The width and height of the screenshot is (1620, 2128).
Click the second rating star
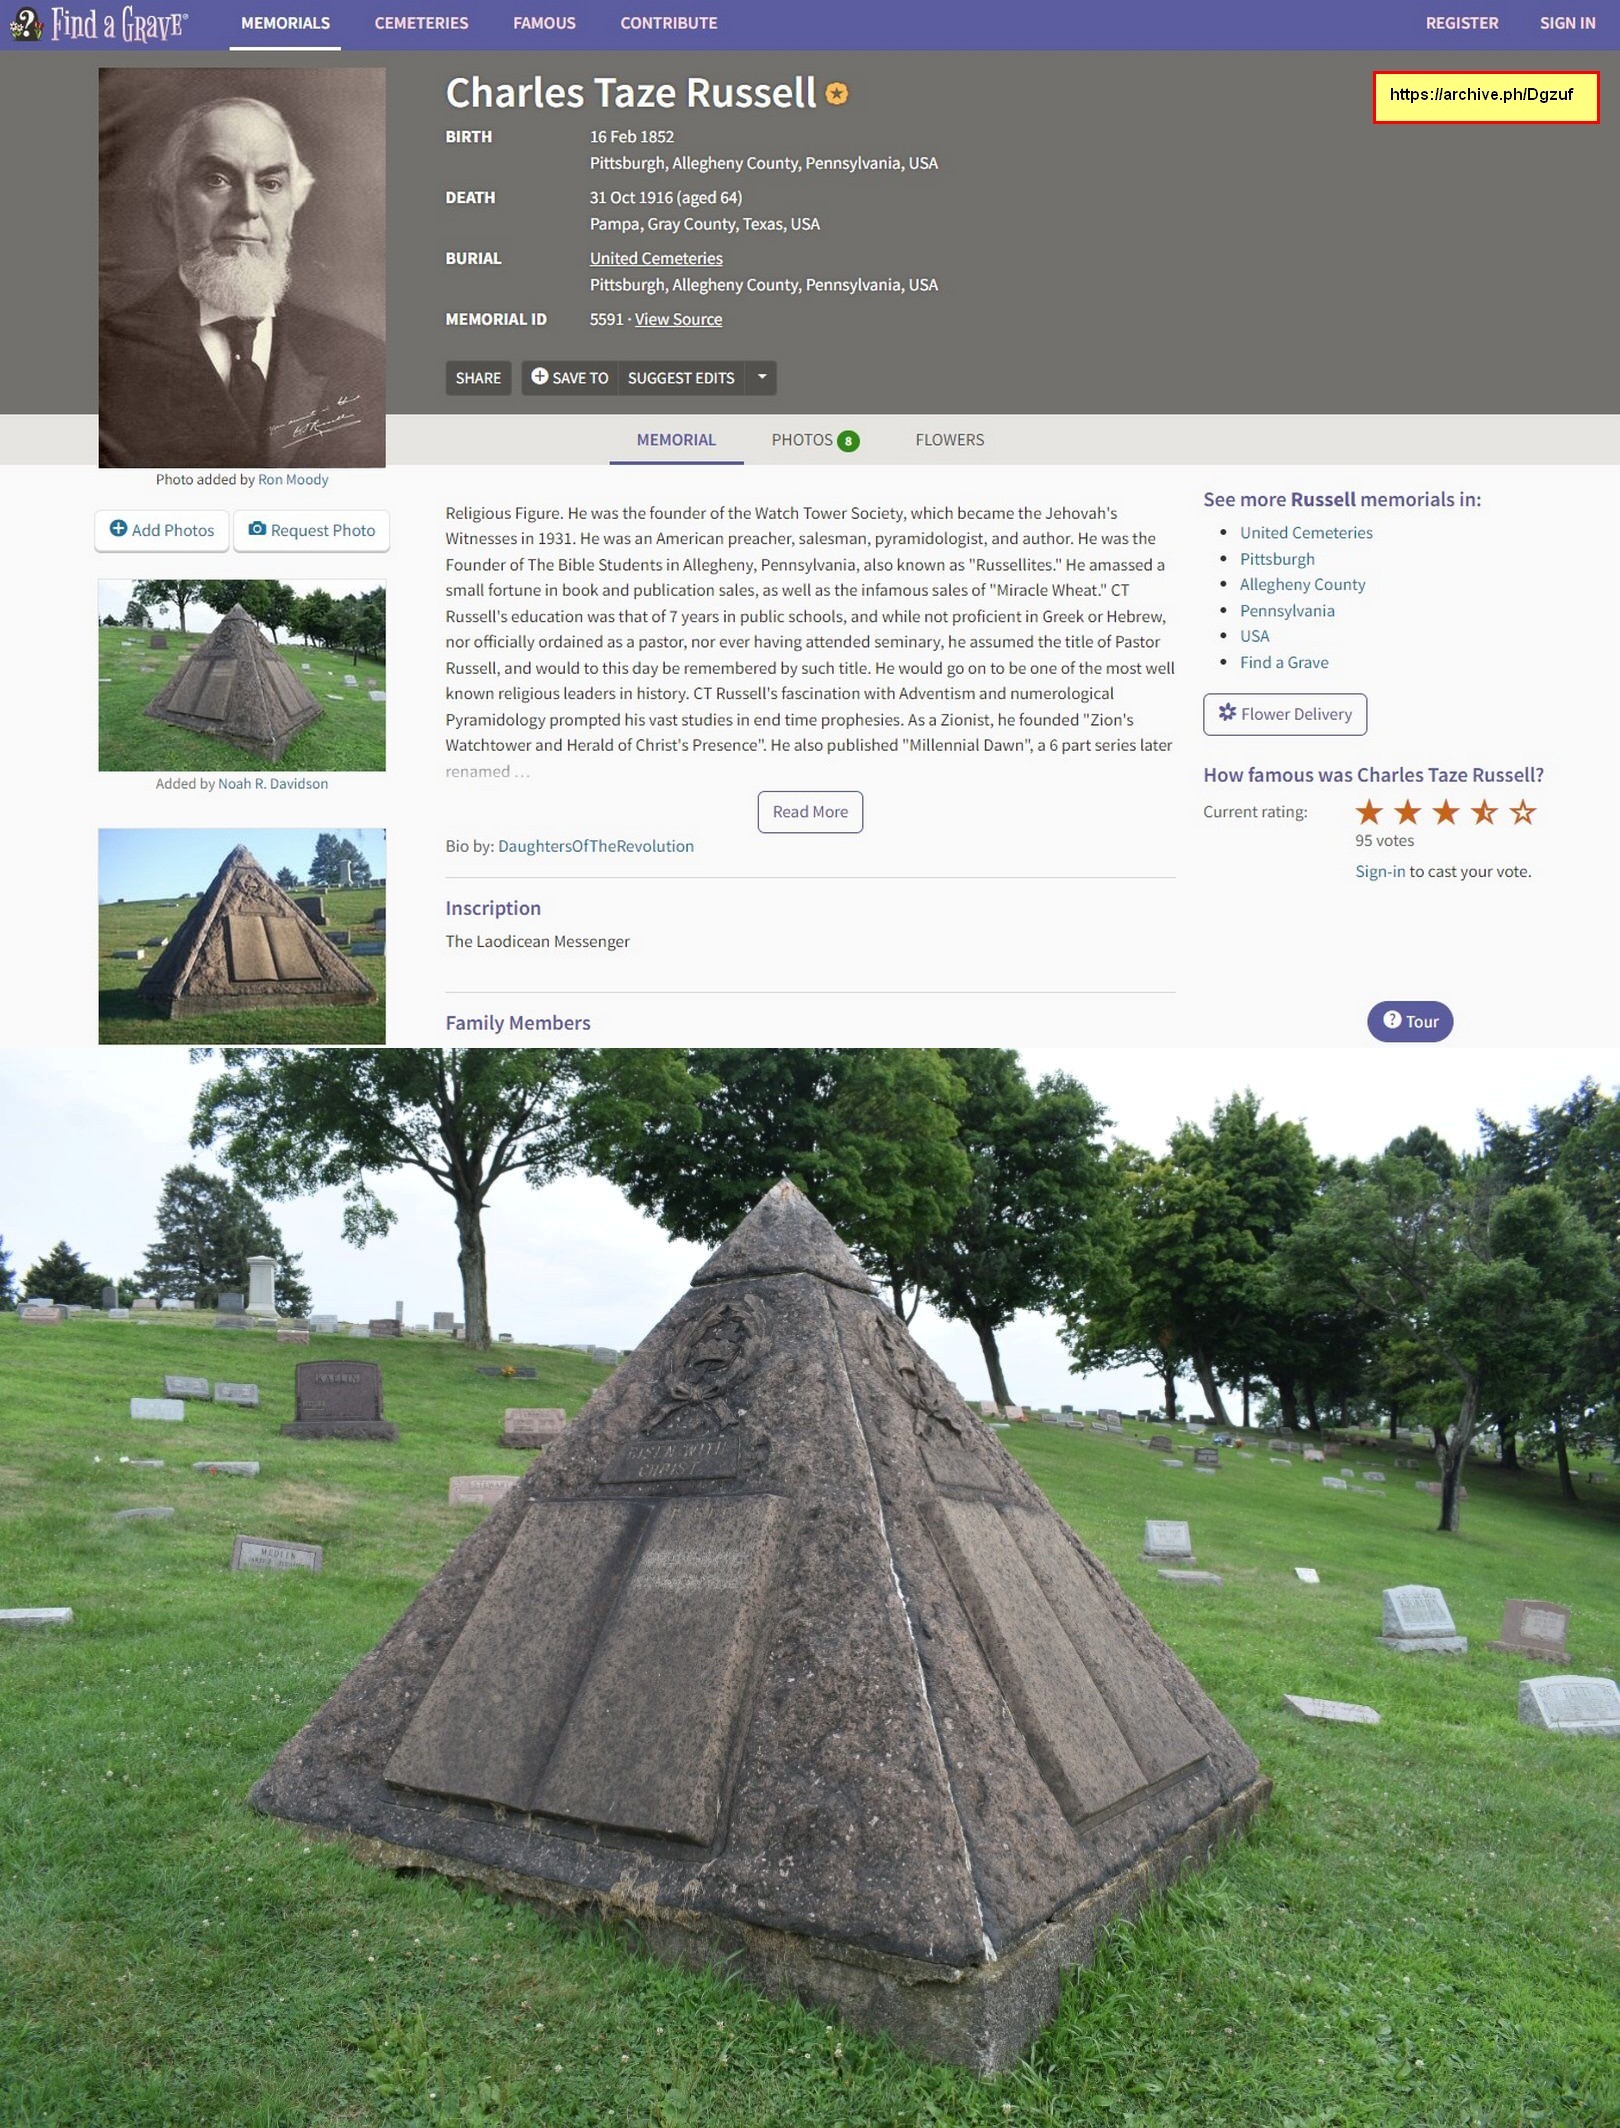coord(1407,812)
